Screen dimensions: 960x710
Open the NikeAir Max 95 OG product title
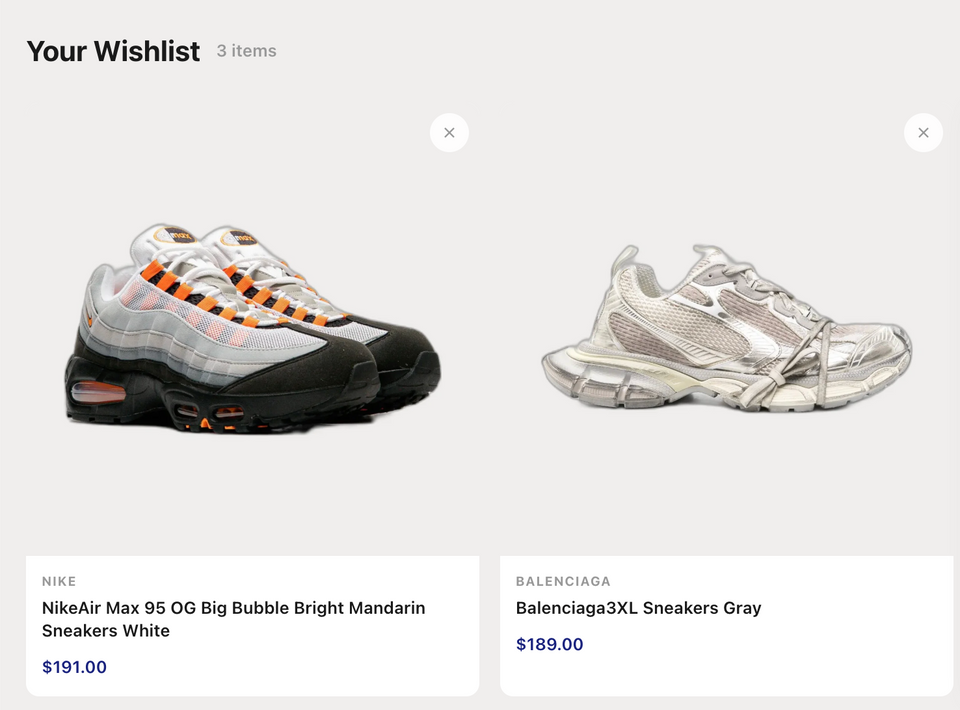point(233,608)
